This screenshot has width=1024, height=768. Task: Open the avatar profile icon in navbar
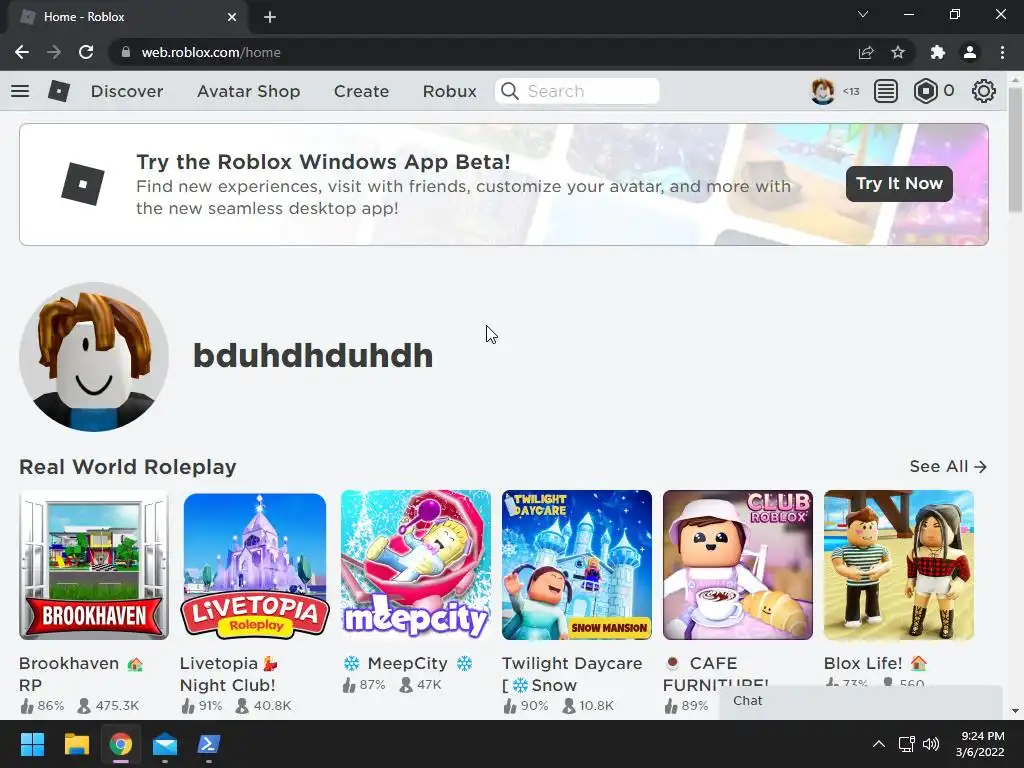tap(822, 91)
